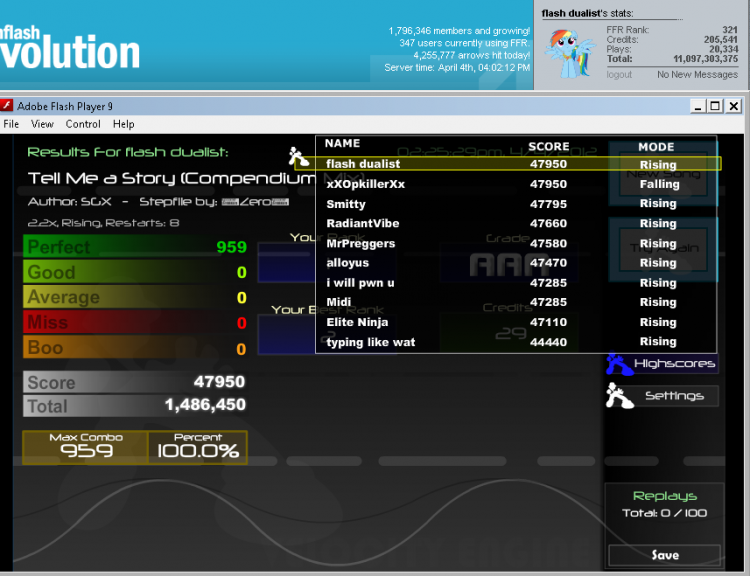
Task: Click the Score value 47950 bar
Action: (x=135, y=382)
